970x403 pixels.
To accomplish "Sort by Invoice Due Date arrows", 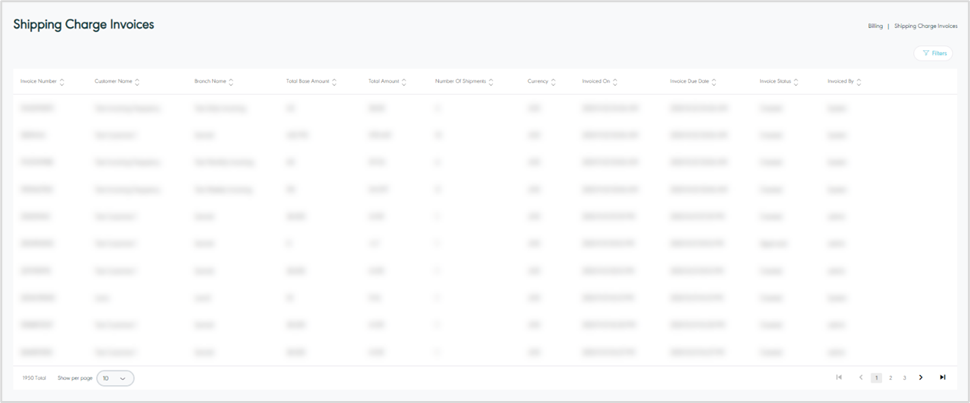I will (x=715, y=82).
